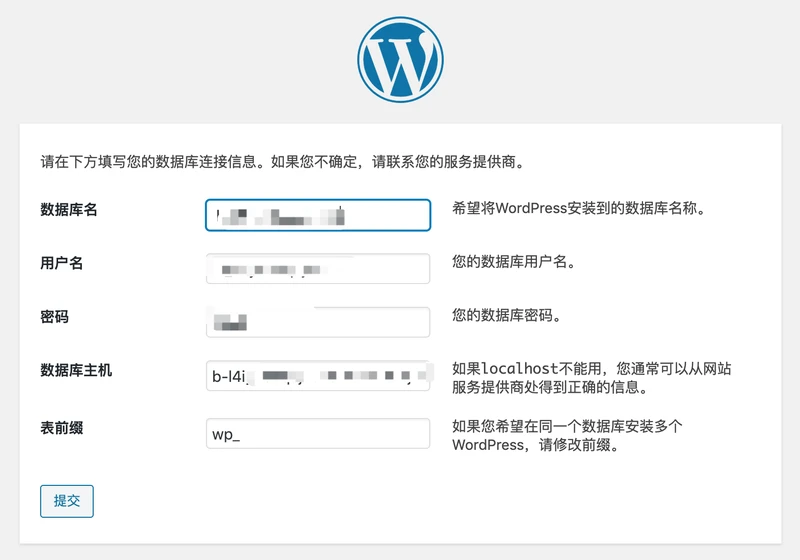Click the WordPress logo at top
Screen dimensions: 800x560
(400, 59)
